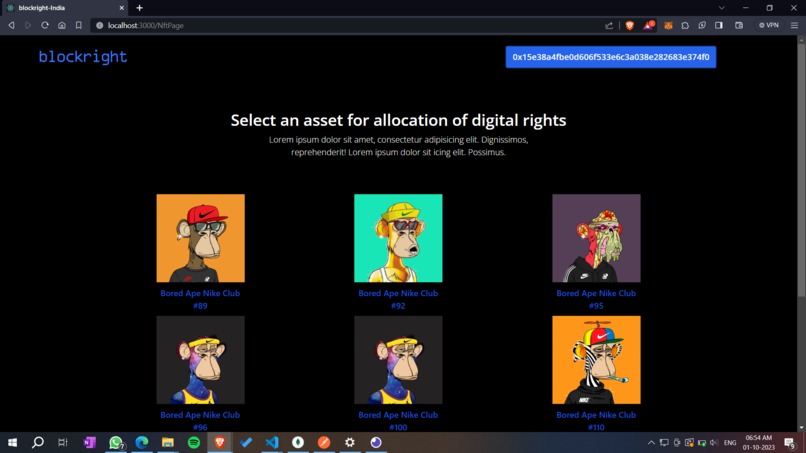Screen dimensions: 806x453
Task: Select Bored Ape Nike Club #96 image
Action: [x=200, y=360]
